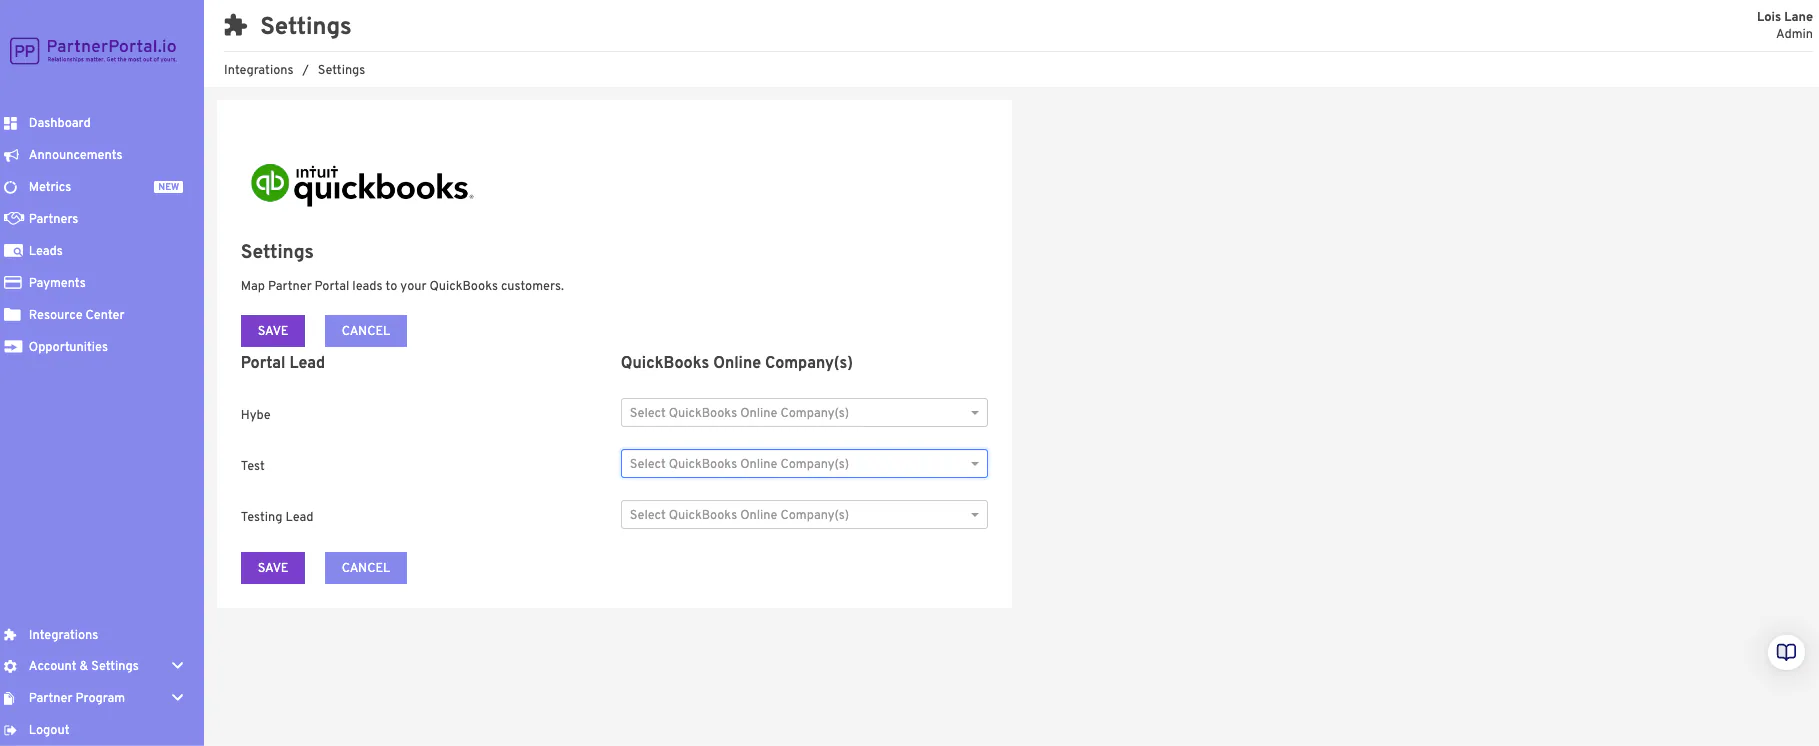Click the Hybe lead label
This screenshot has height=746, width=1819.
click(256, 415)
